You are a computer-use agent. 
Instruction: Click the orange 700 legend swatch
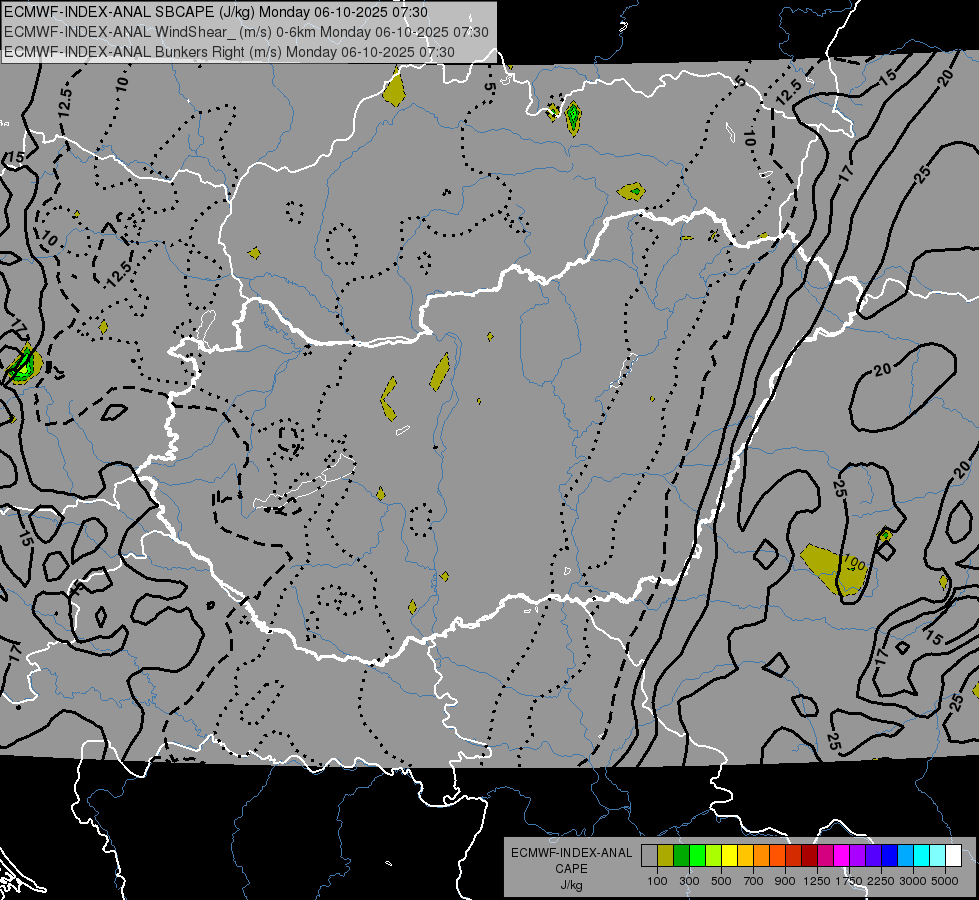(x=762, y=856)
